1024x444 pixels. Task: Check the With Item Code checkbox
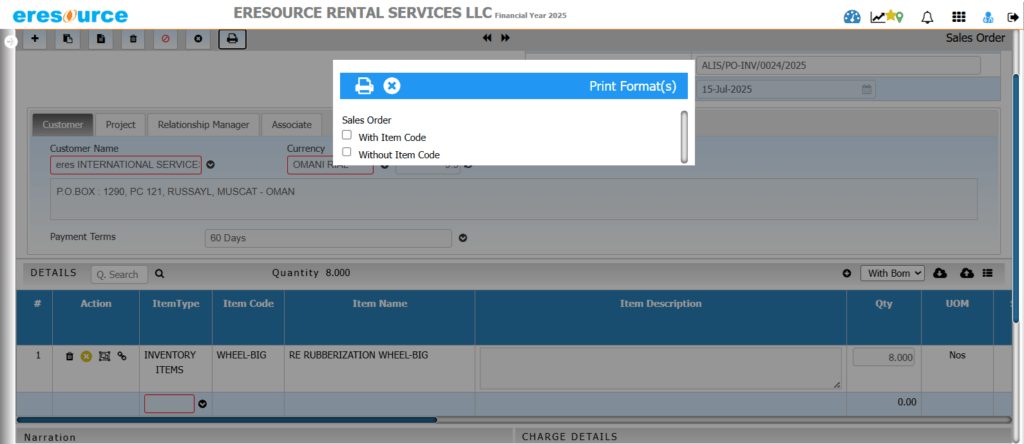pos(347,135)
